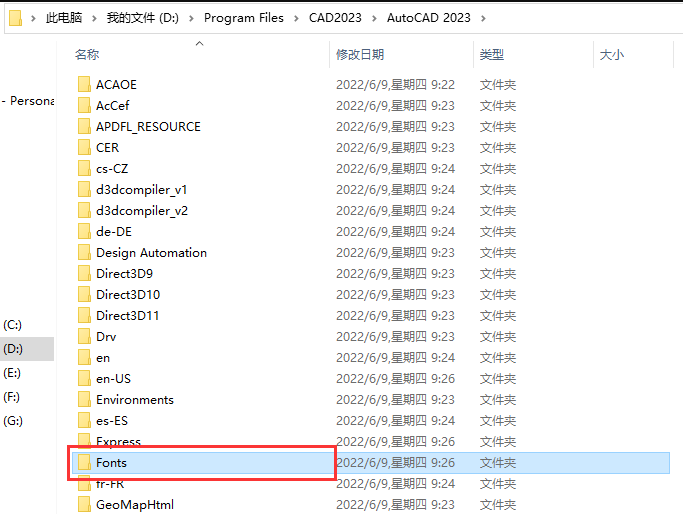This screenshot has width=683, height=514.
Task: Sort by 名称 column header
Action: [87, 54]
